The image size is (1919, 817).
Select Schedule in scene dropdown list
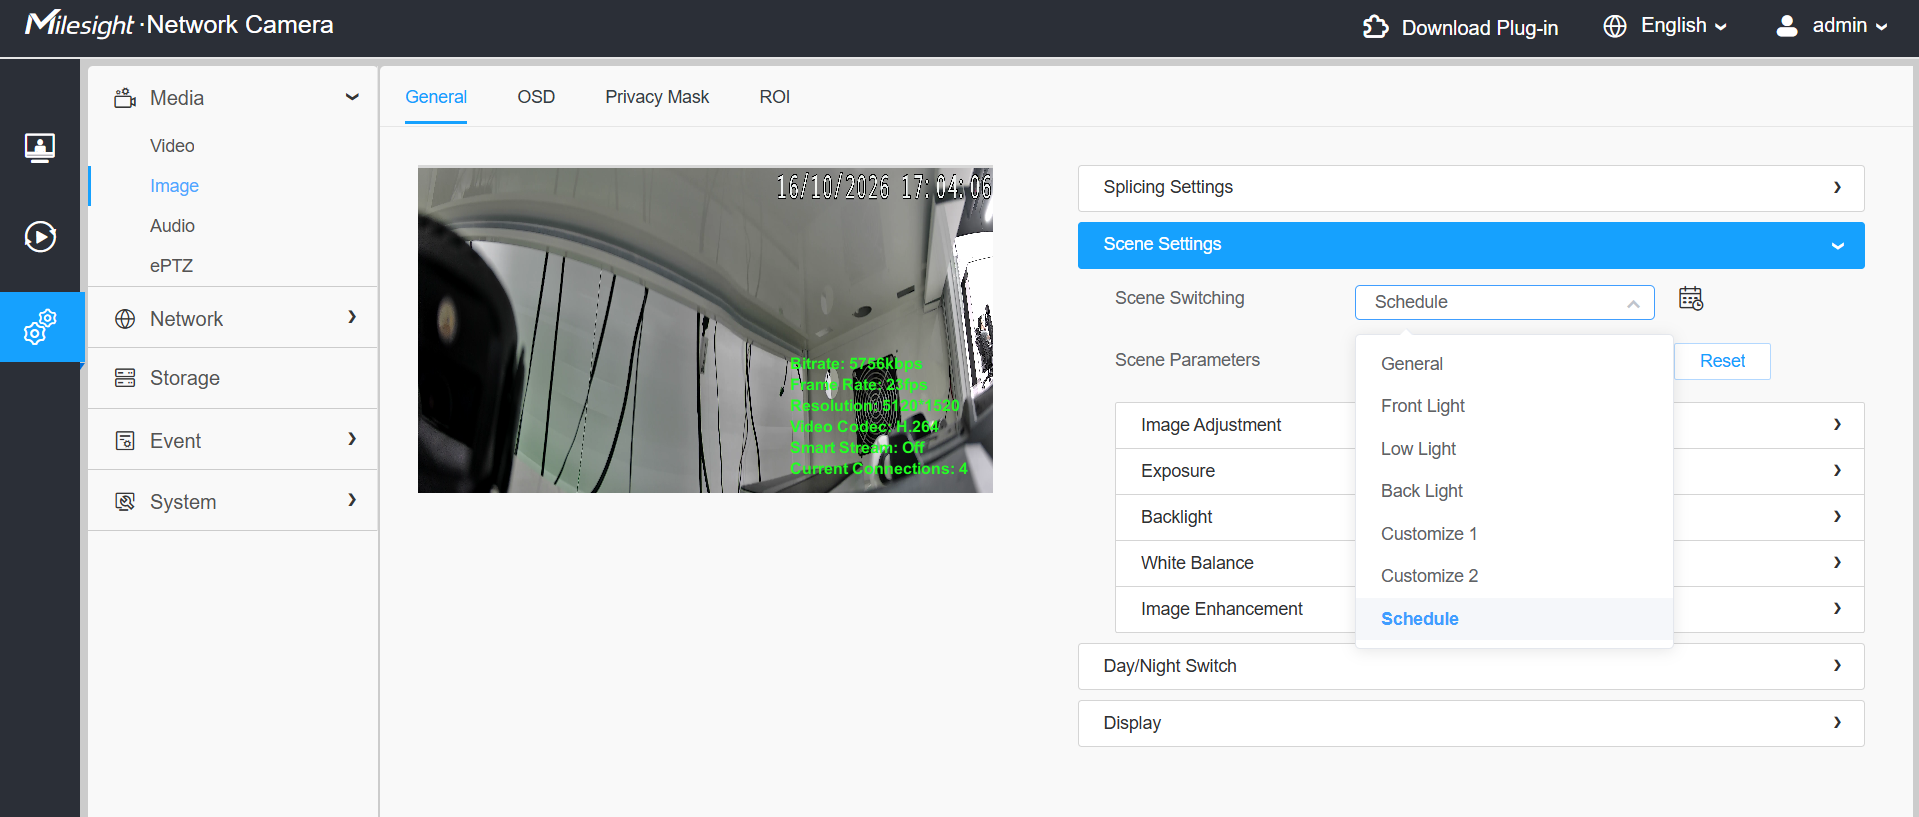pos(1514,619)
